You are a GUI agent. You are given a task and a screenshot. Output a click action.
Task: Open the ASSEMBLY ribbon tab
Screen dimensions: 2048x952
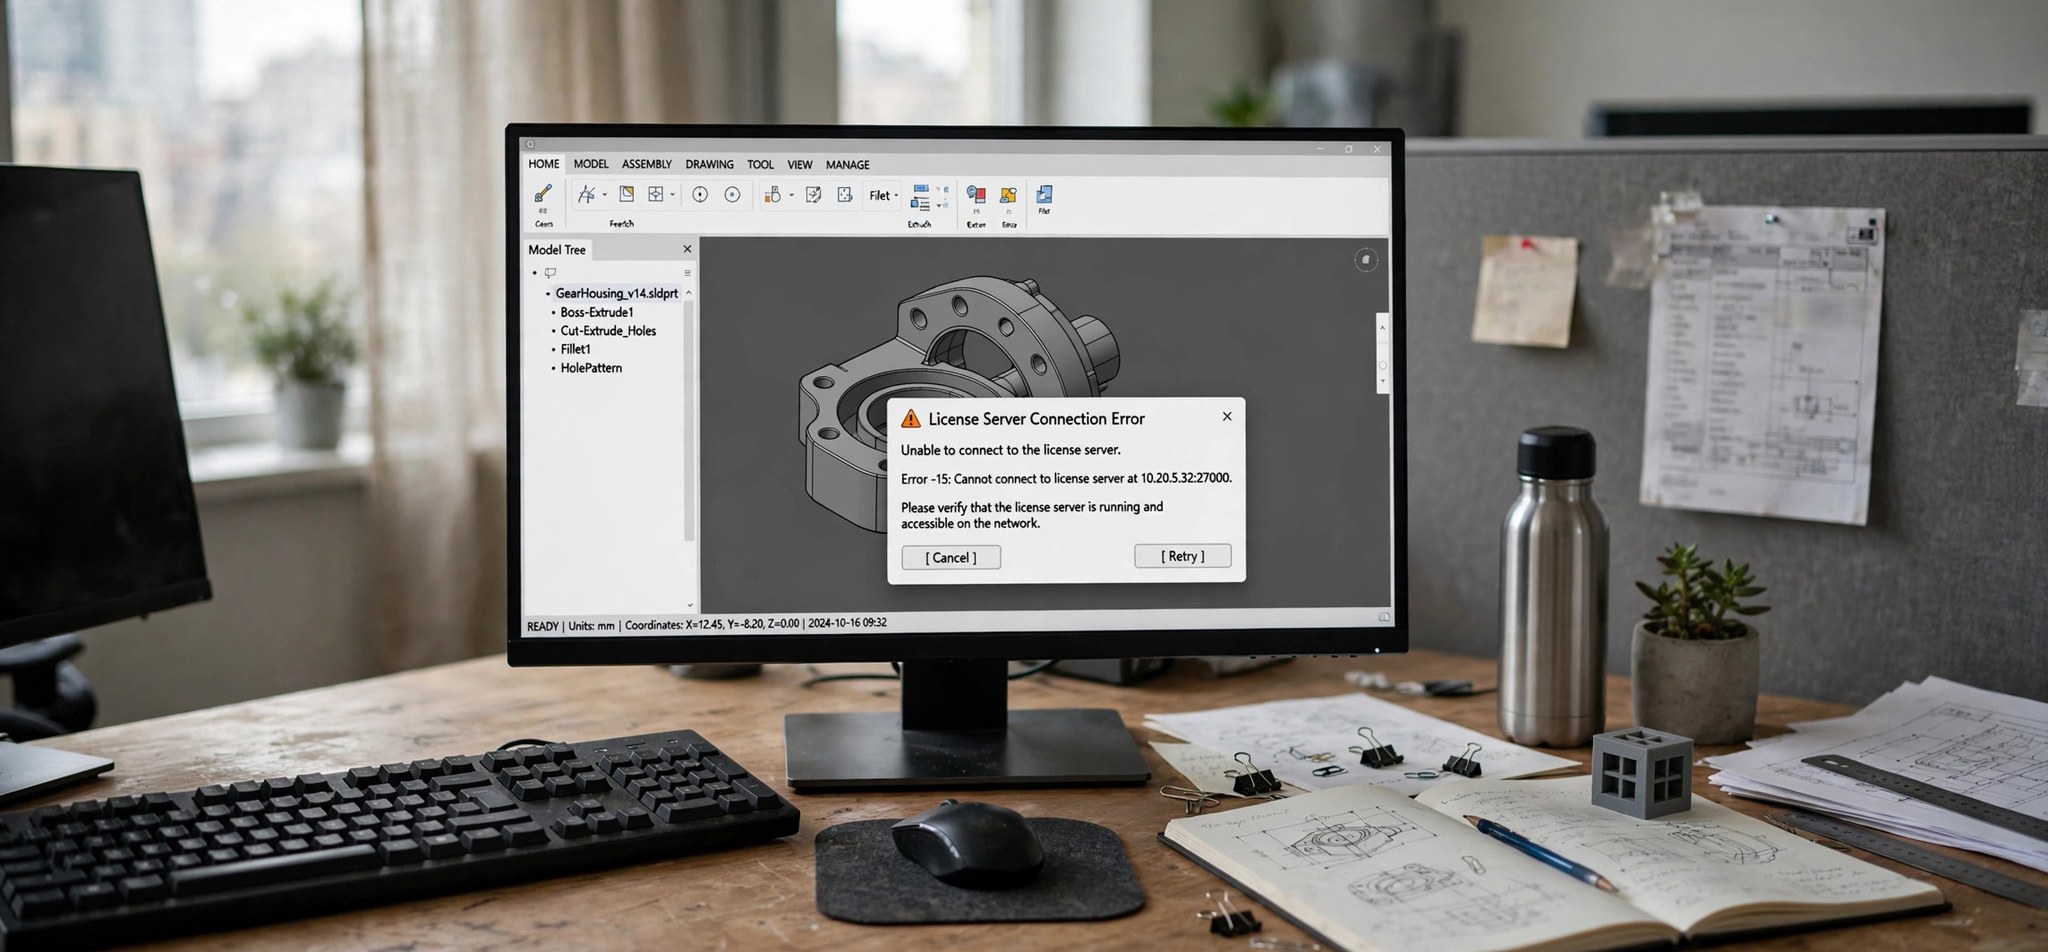tap(647, 164)
